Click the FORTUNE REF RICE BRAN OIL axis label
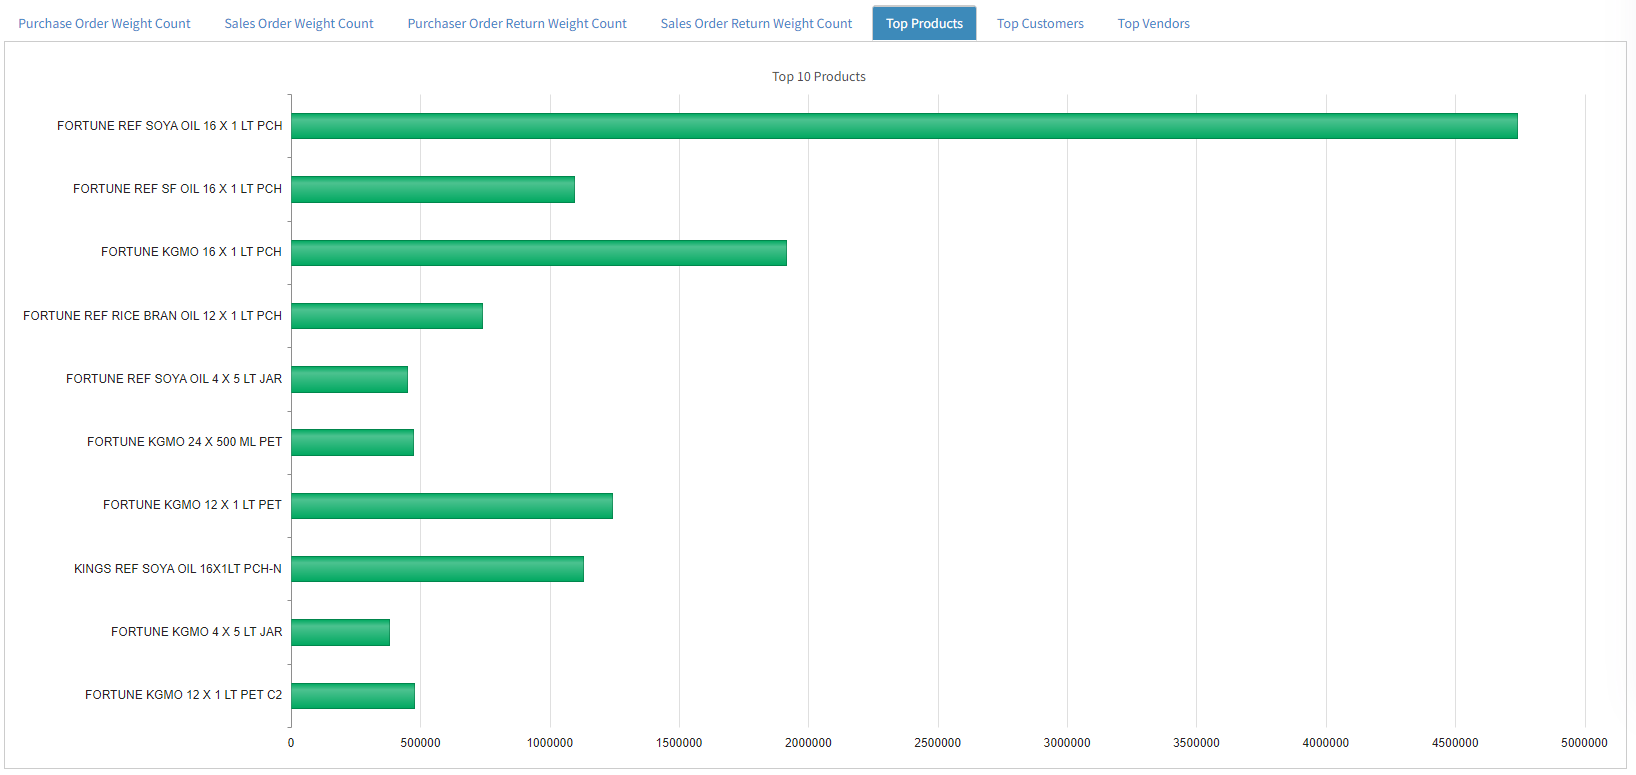Viewport: 1636px width, 775px height. tap(152, 316)
